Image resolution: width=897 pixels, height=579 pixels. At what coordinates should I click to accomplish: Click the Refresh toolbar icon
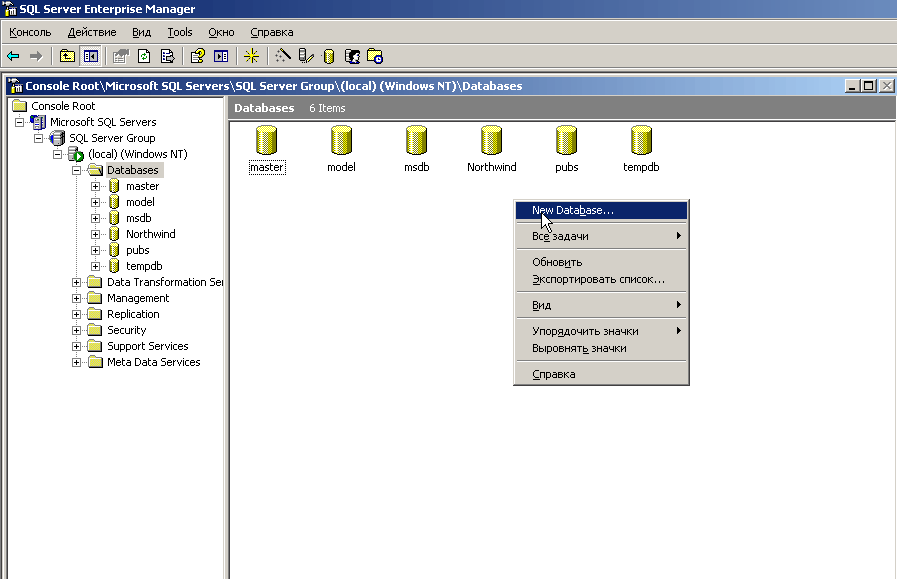144,56
